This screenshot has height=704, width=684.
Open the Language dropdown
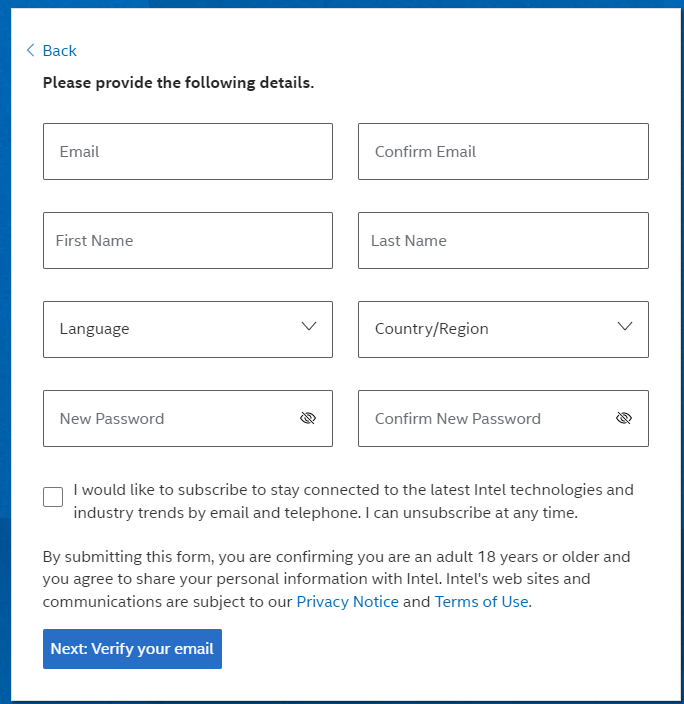(x=170, y=329)
